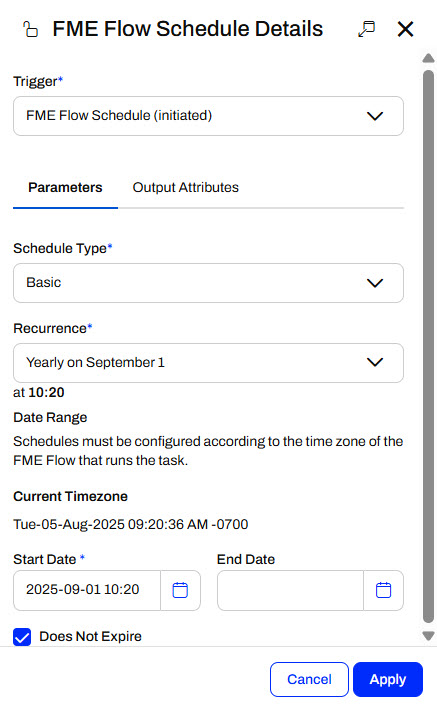The height and width of the screenshot is (705, 437).
Task: Click the Apply button
Action: (388, 679)
